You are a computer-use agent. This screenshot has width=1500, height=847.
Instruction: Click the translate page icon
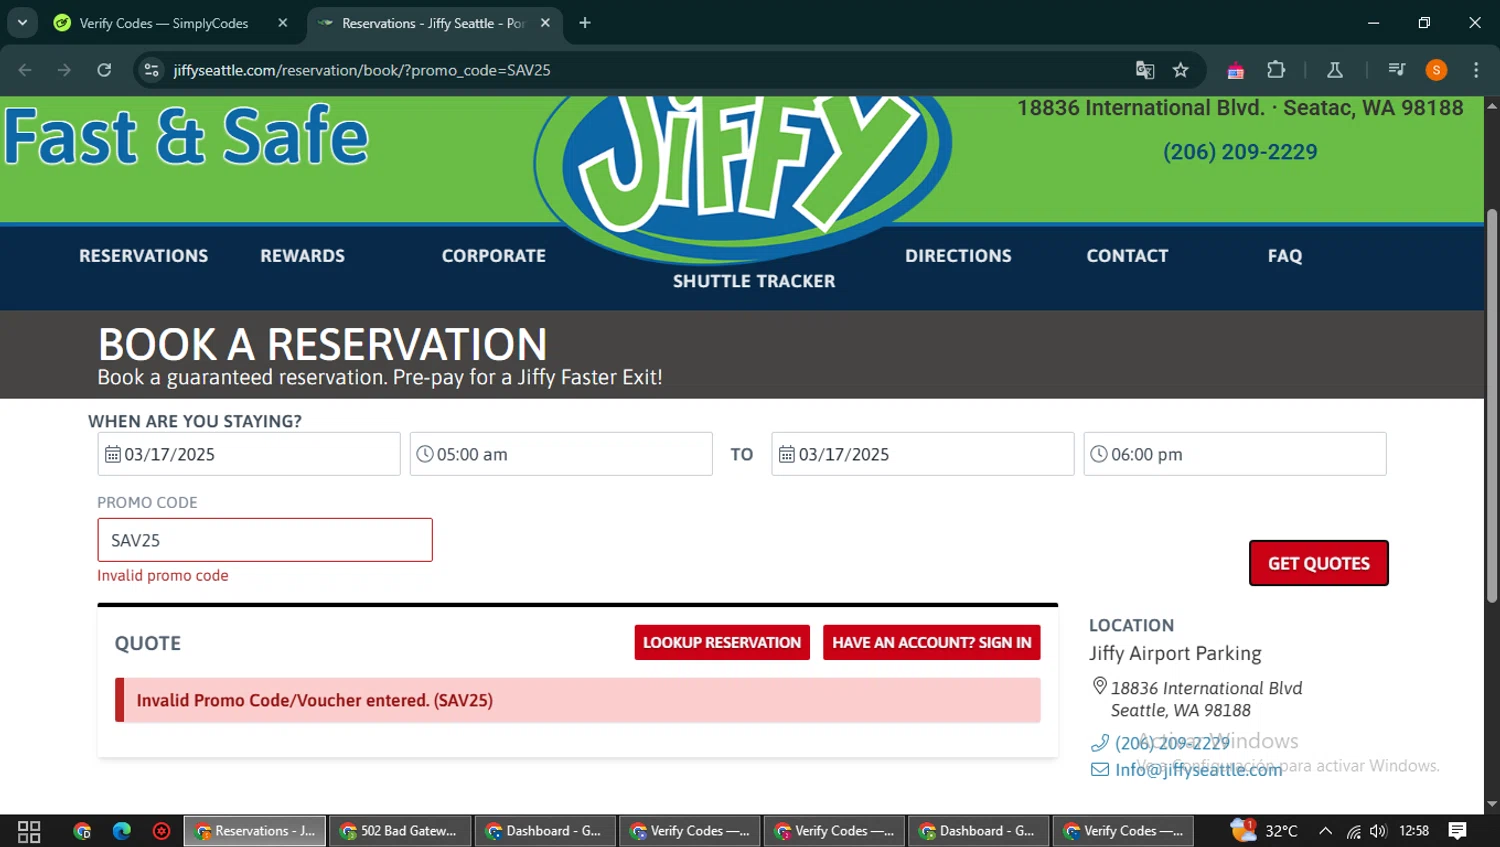[x=1145, y=70]
